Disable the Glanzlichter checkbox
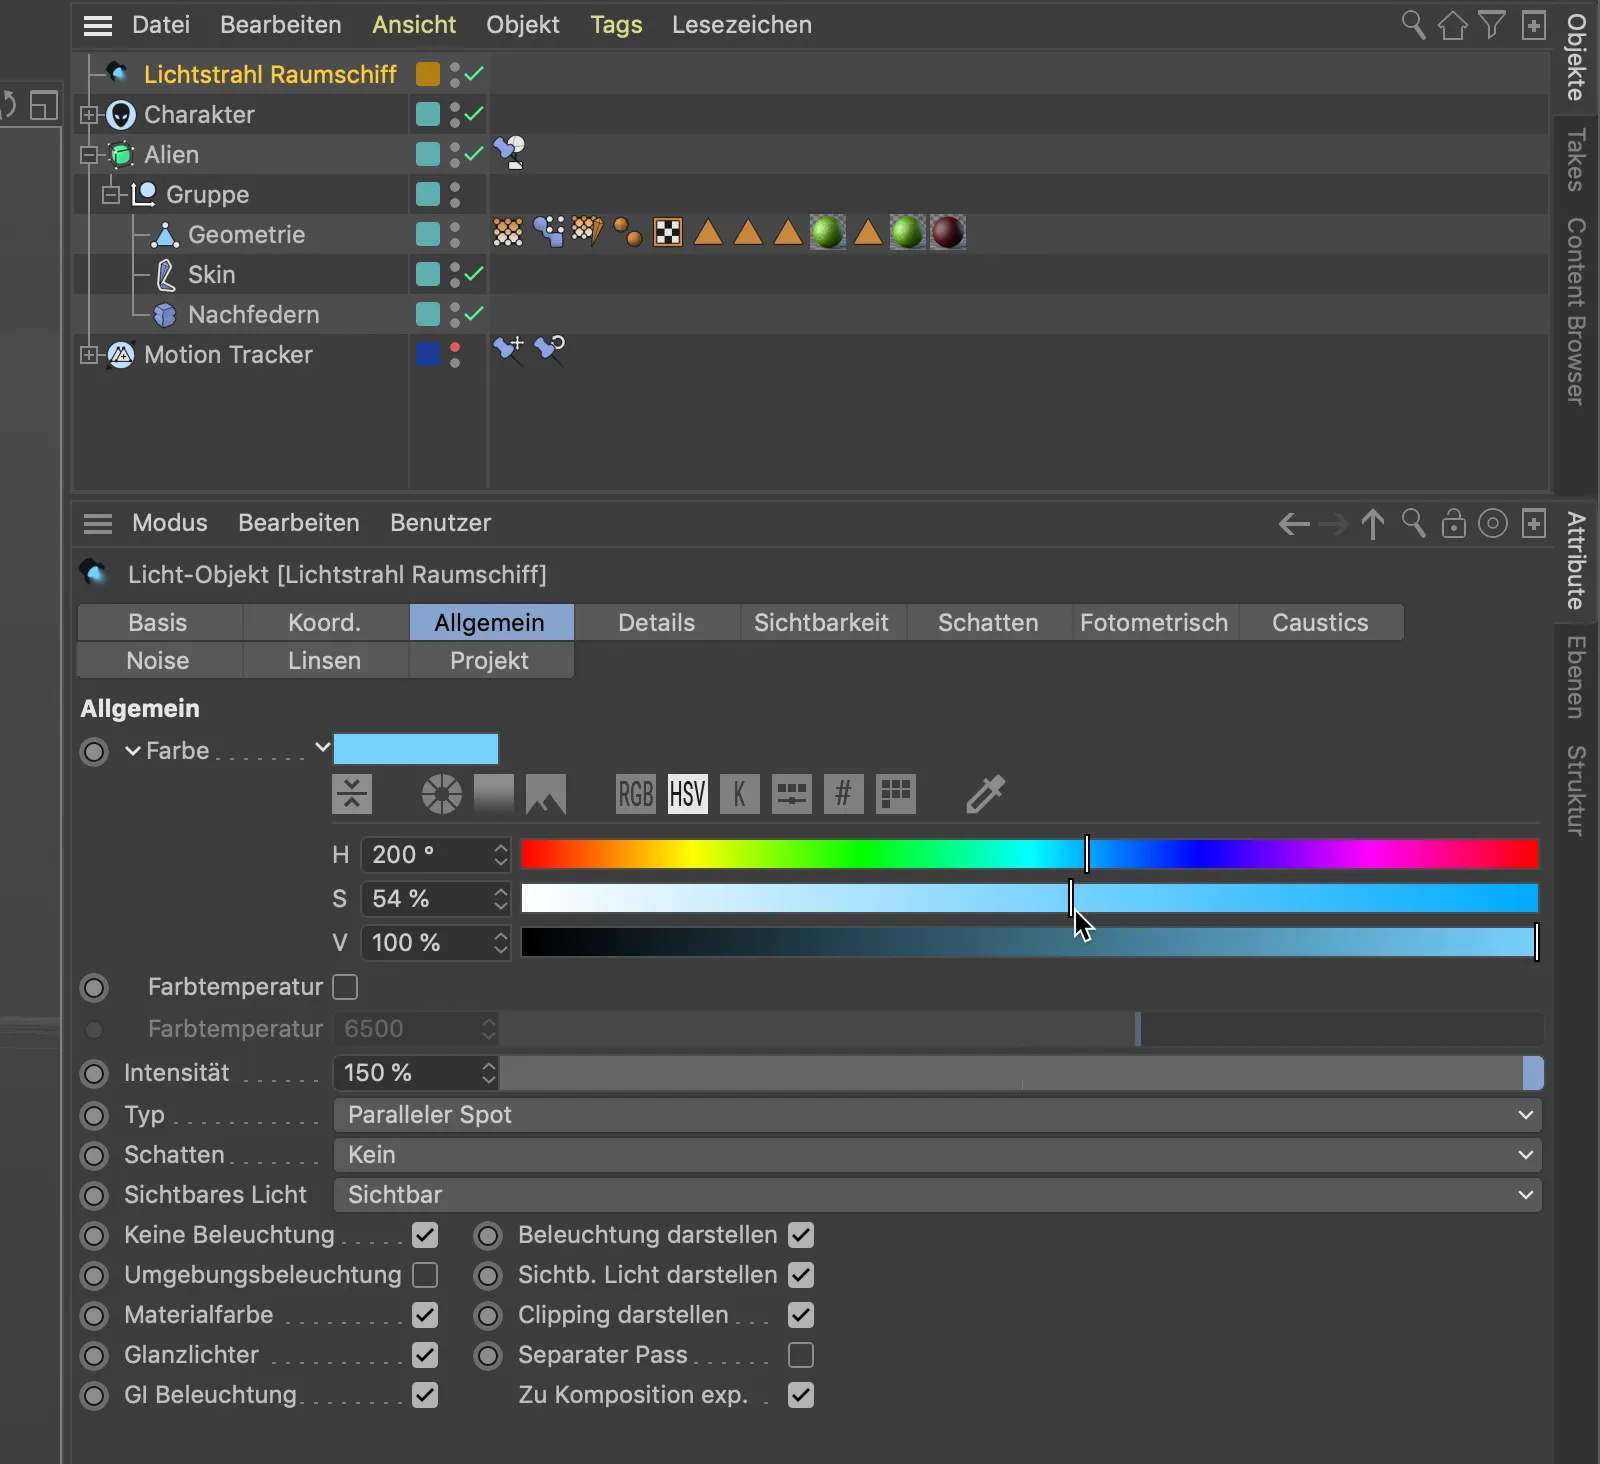The width and height of the screenshot is (1600, 1464). click(426, 1355)
